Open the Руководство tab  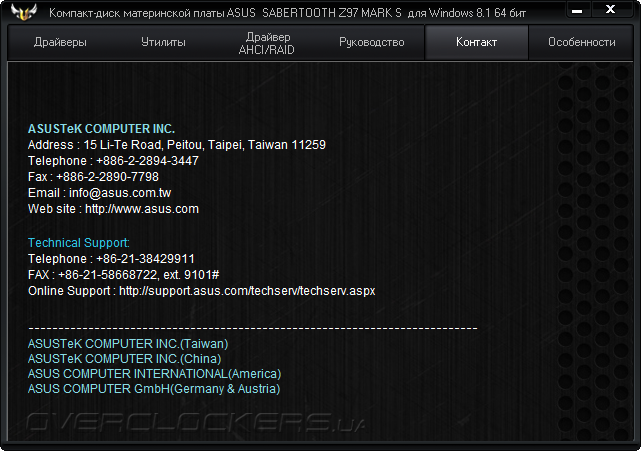point(372,42)
